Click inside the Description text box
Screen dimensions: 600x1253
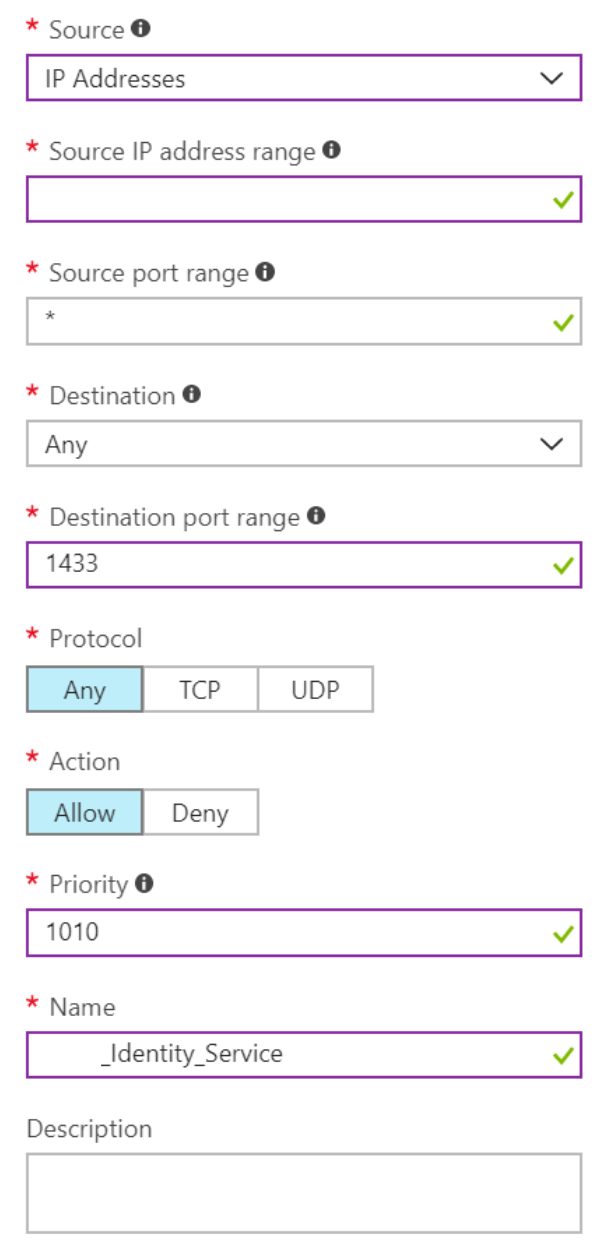point(300,1190)
